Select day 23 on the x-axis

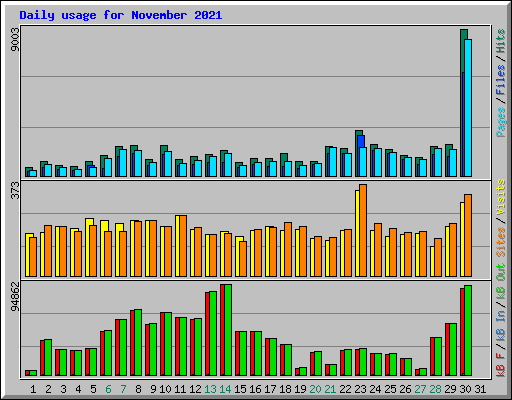360,389
